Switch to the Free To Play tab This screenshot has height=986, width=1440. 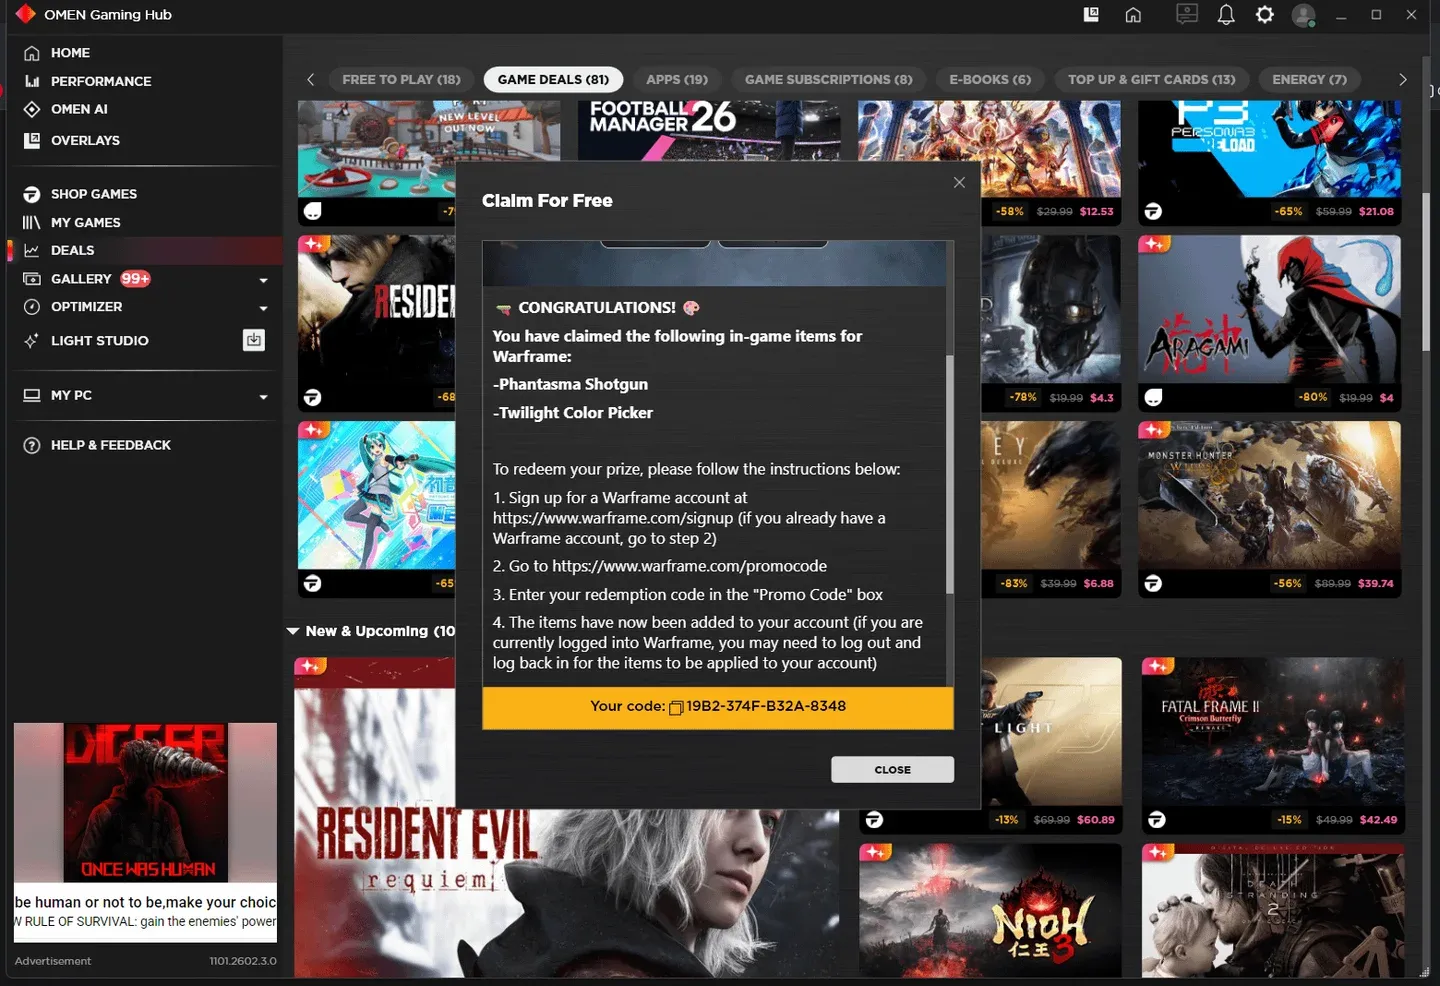point(401,80)
